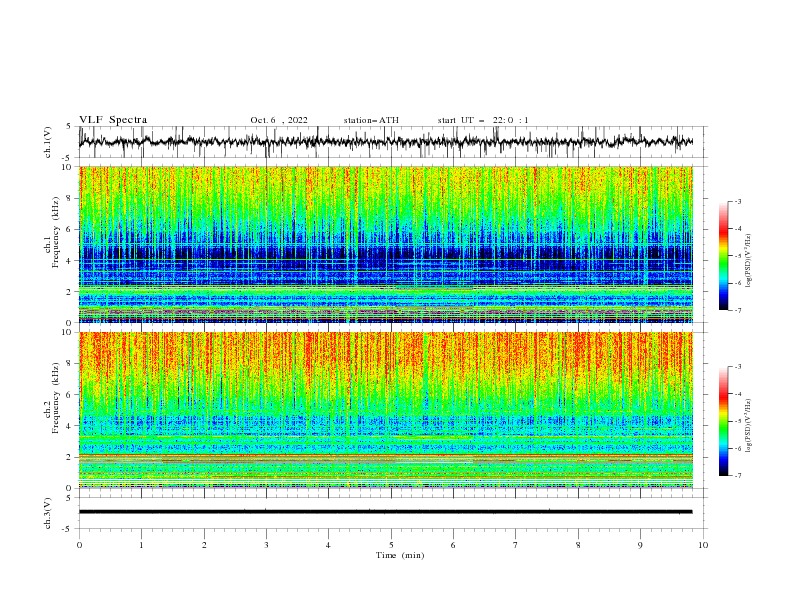Viewport: 792px width, 612px height.
Task: Click time axis tick label "3"
Action: (x=266, y=545)
